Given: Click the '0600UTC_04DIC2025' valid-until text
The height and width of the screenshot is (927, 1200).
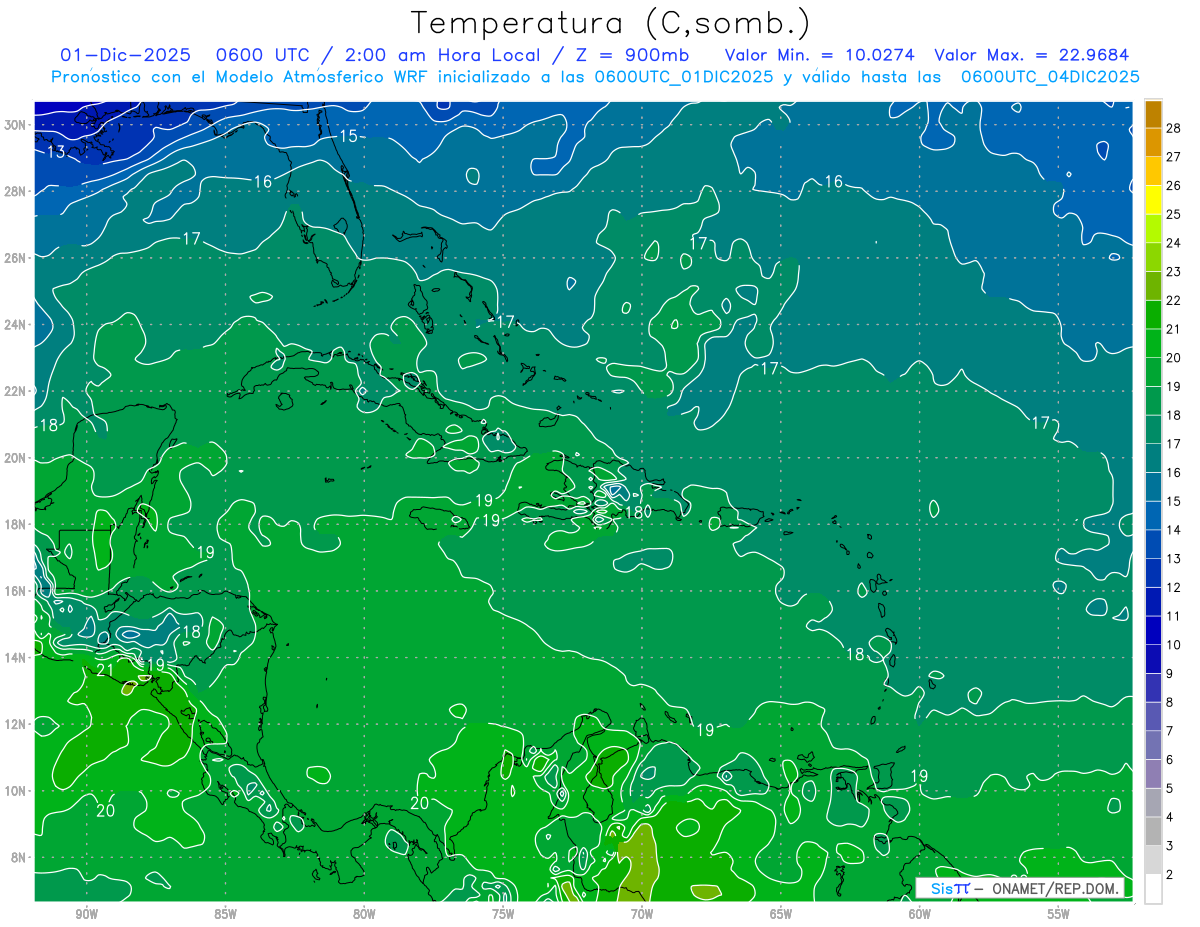Looking at the screenshot, I should (1050, 77).
